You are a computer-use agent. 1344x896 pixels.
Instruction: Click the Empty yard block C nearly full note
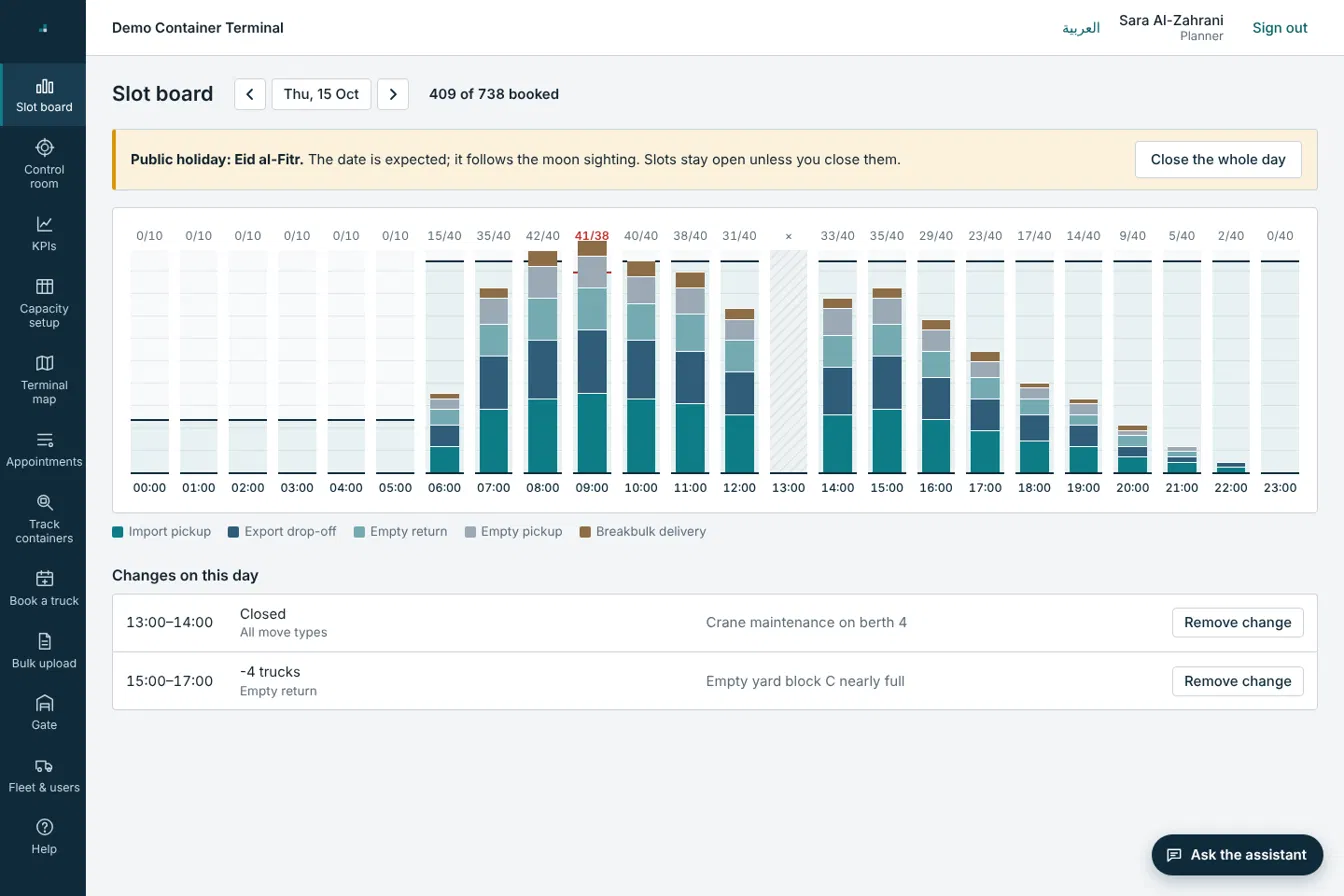click(x=805, y=681)
